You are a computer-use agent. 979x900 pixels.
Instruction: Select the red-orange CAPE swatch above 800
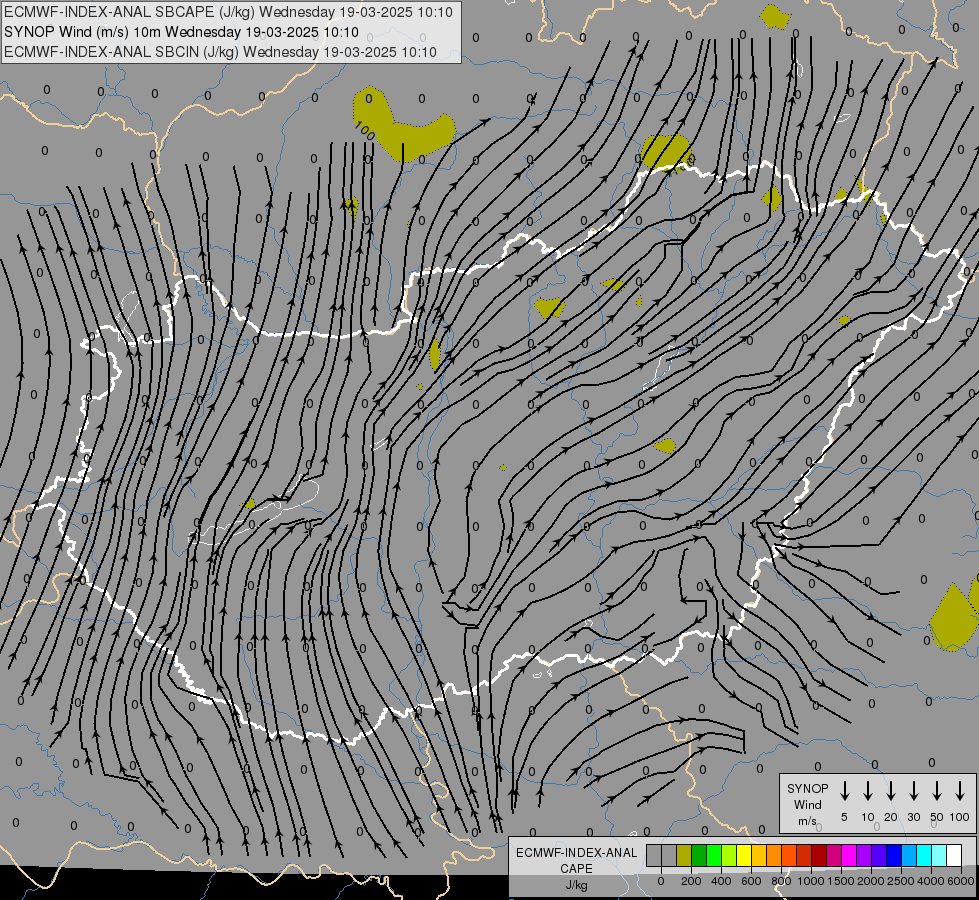tap(789, 855)
